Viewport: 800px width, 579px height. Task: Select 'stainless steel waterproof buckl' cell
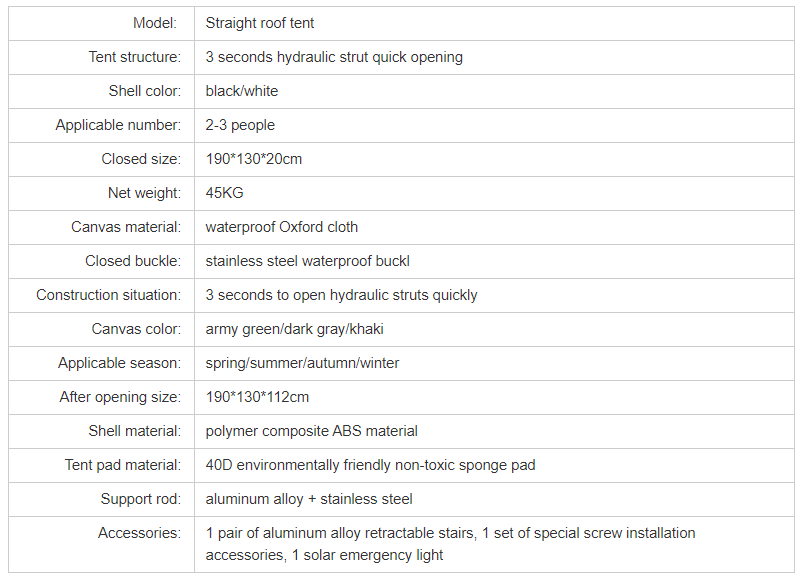click(494, 261)
